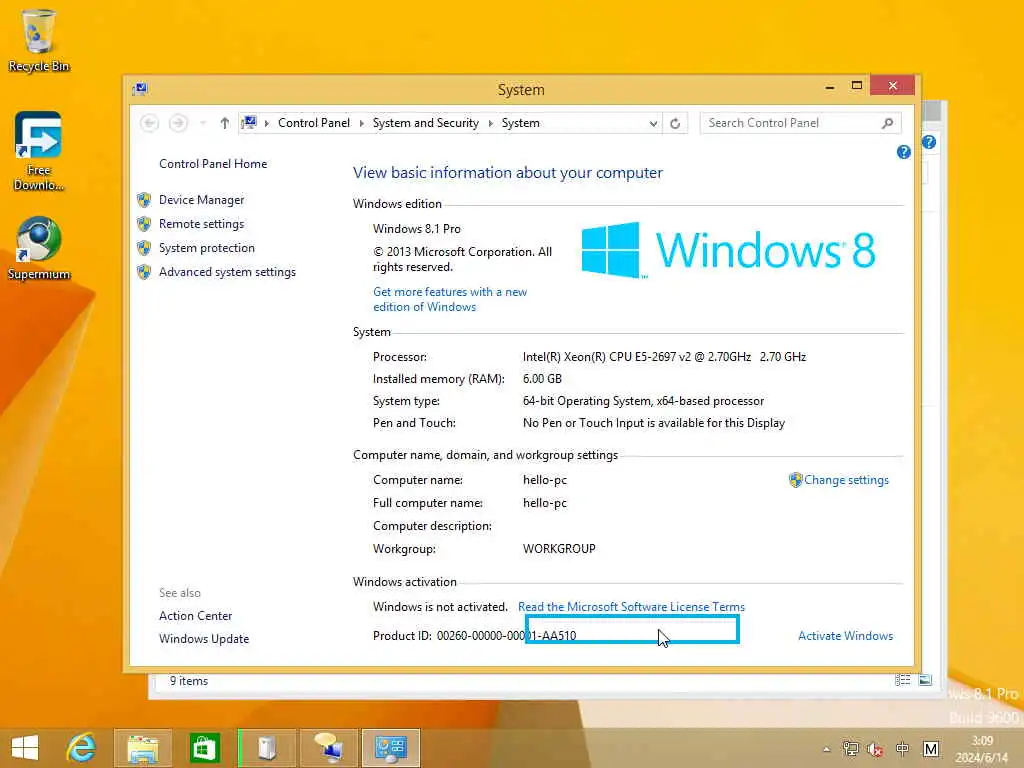Toggle the M input mode indicator
The height and width of the screenshot is (768, 1024).
point(931,748)
